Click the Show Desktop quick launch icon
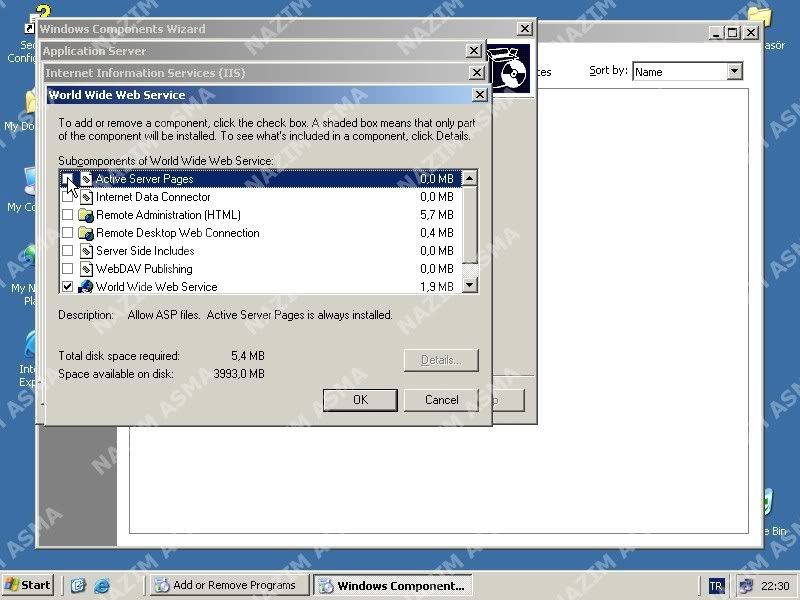The height and width of the screenshot is (600, 800). (78, 585)
